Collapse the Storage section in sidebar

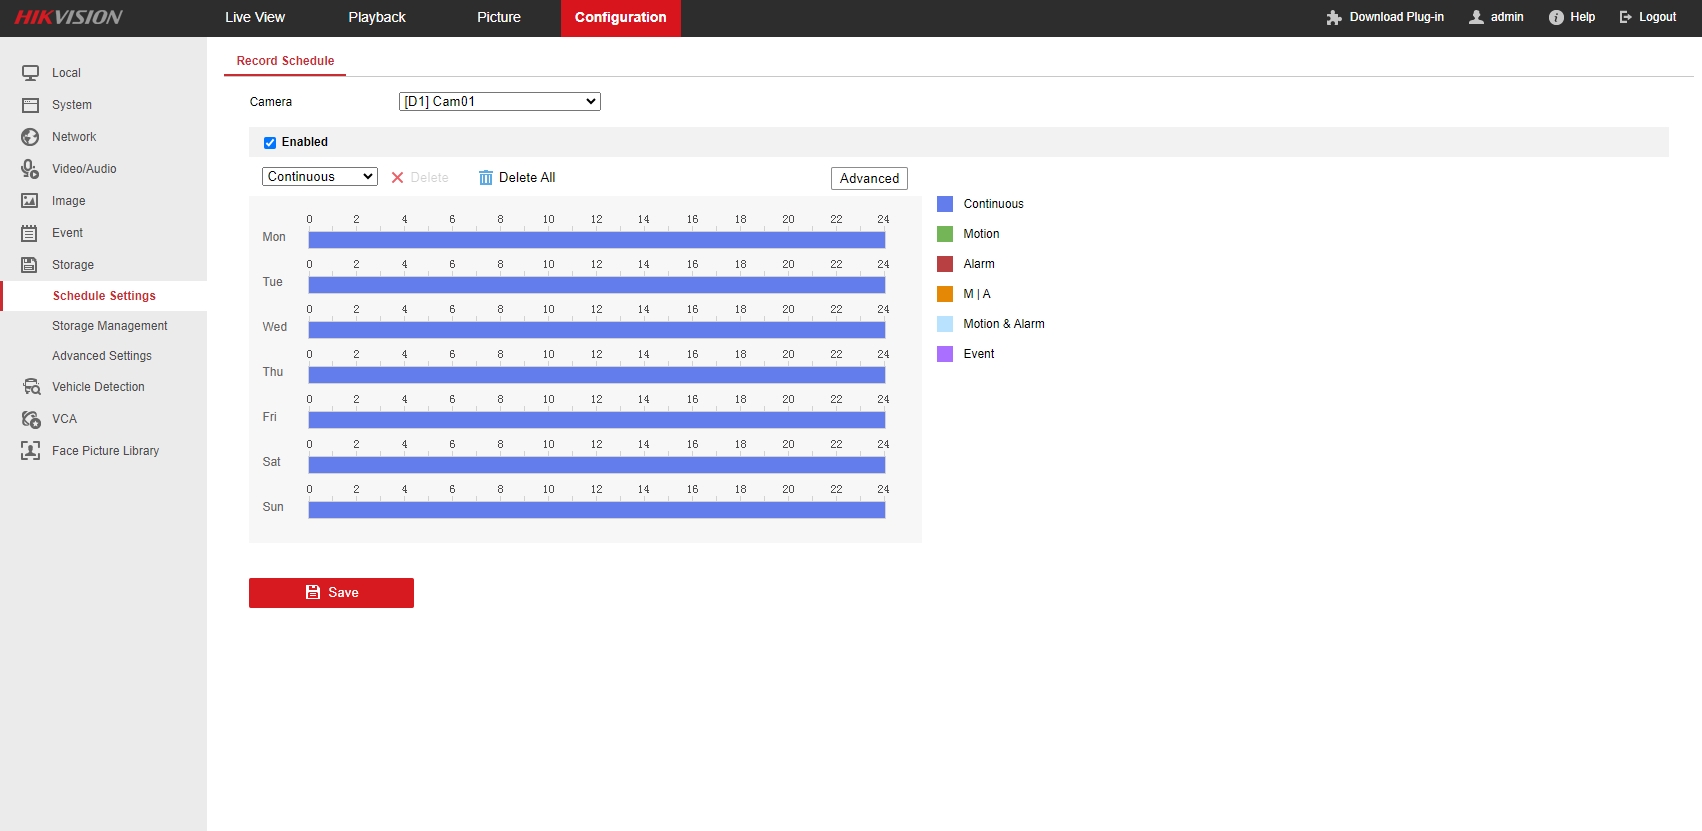[x=73, y=265]
